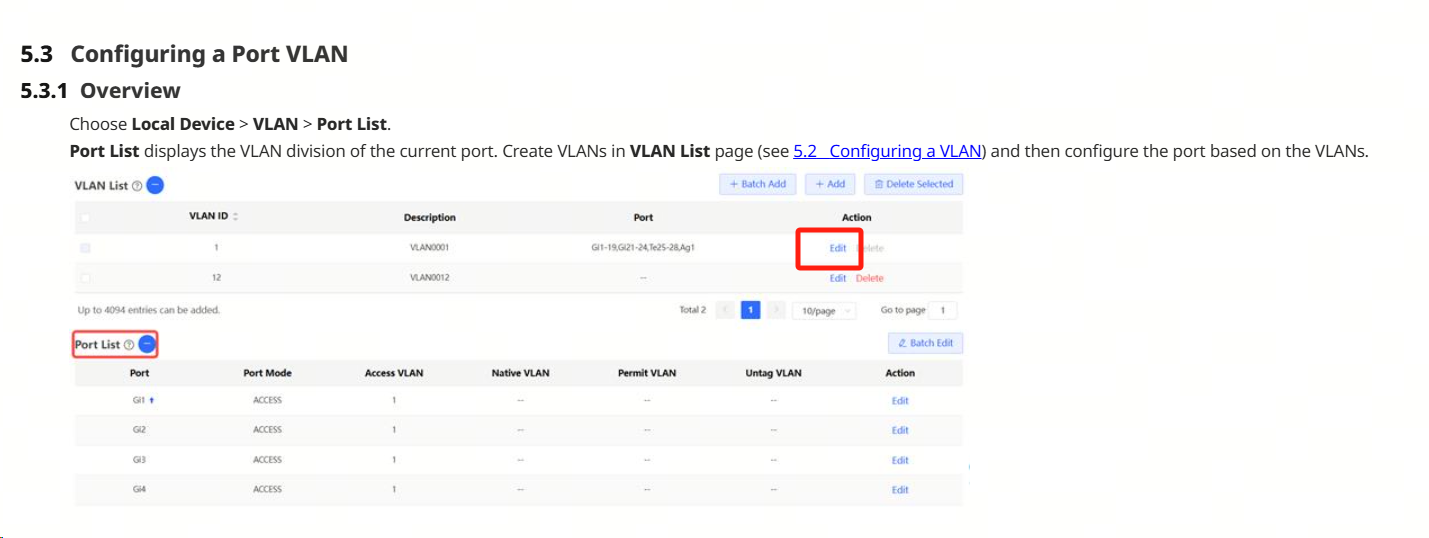The image size is (1429, 538).
Task: Click the Batch Edit button for ports
Action: 925,343
